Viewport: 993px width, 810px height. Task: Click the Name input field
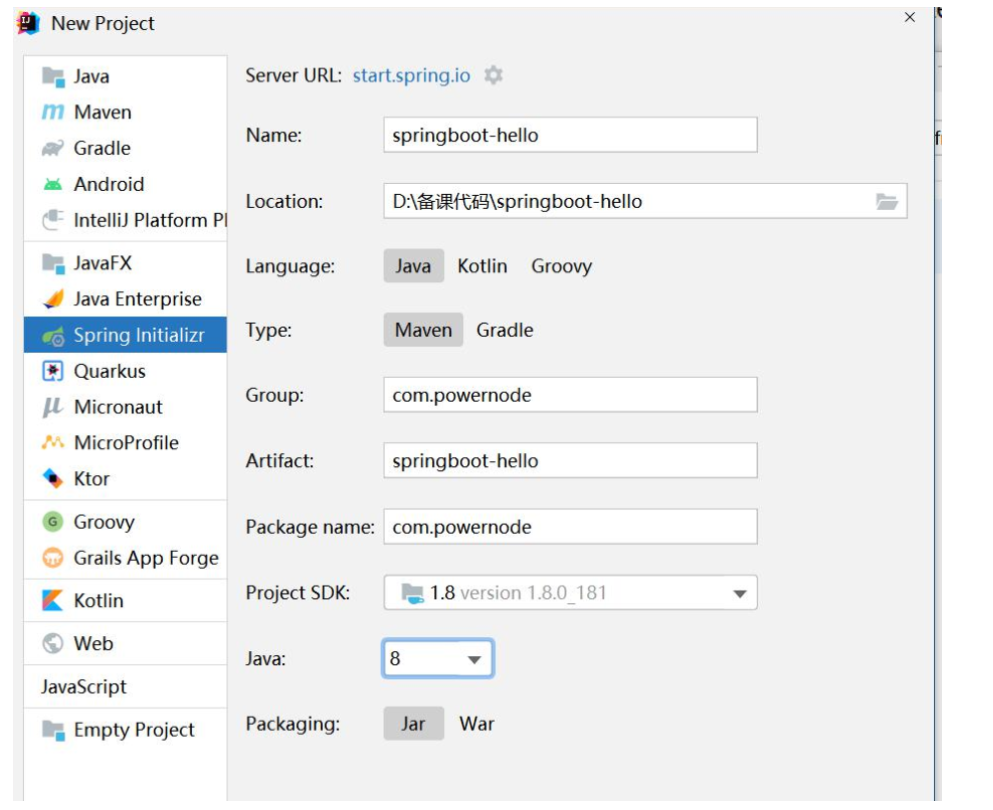pyautogui.click(x=571, y=135)
